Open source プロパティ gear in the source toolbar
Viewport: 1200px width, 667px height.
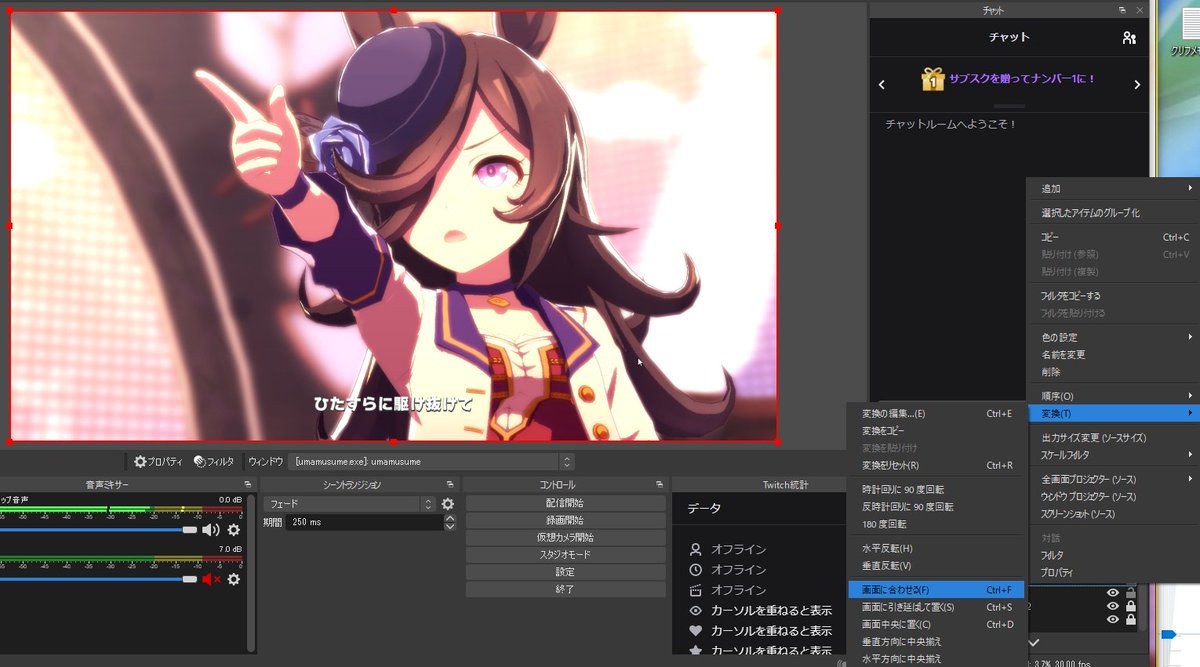pos(159,462)
